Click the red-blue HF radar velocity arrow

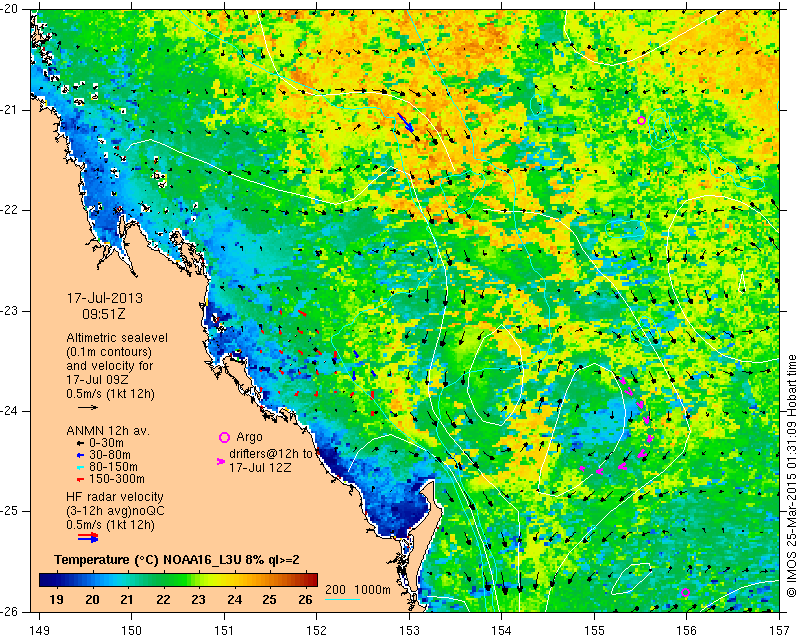click(x=88, y=537)
